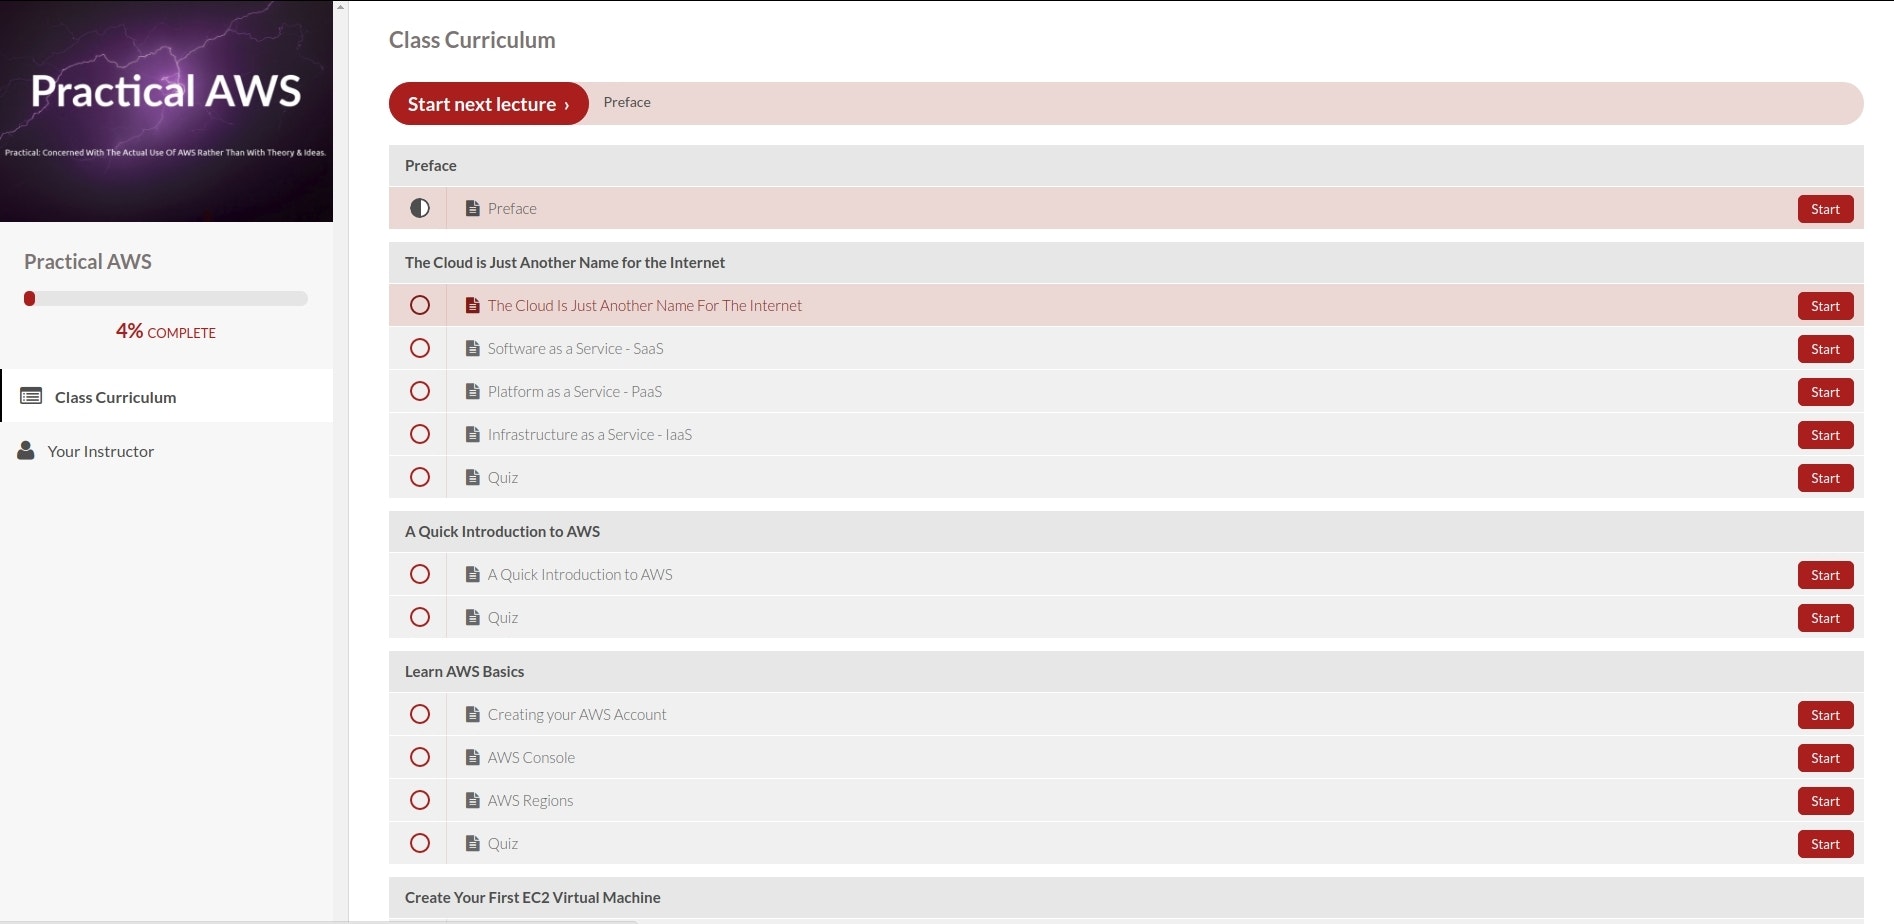The height and width of the screenshot is (924, 1894).
Task: Click the Class Curriculum list icon
Action: point(31,396)
